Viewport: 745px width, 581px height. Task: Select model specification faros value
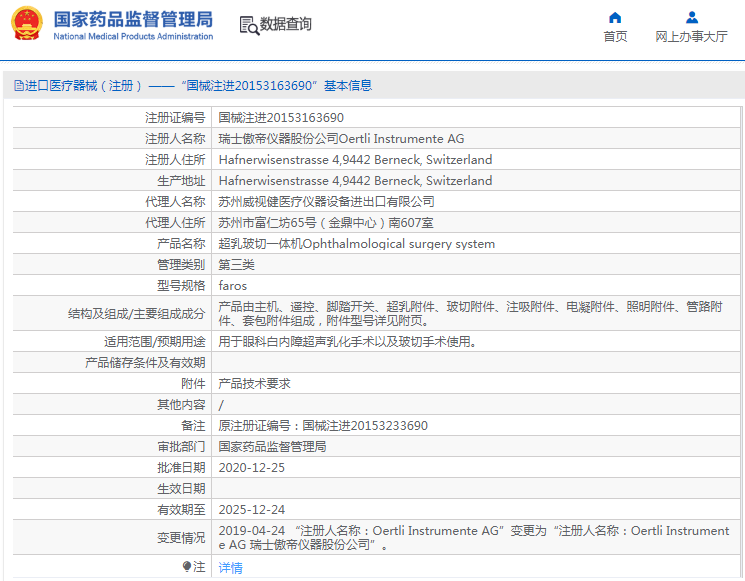[x=232, y=286]
